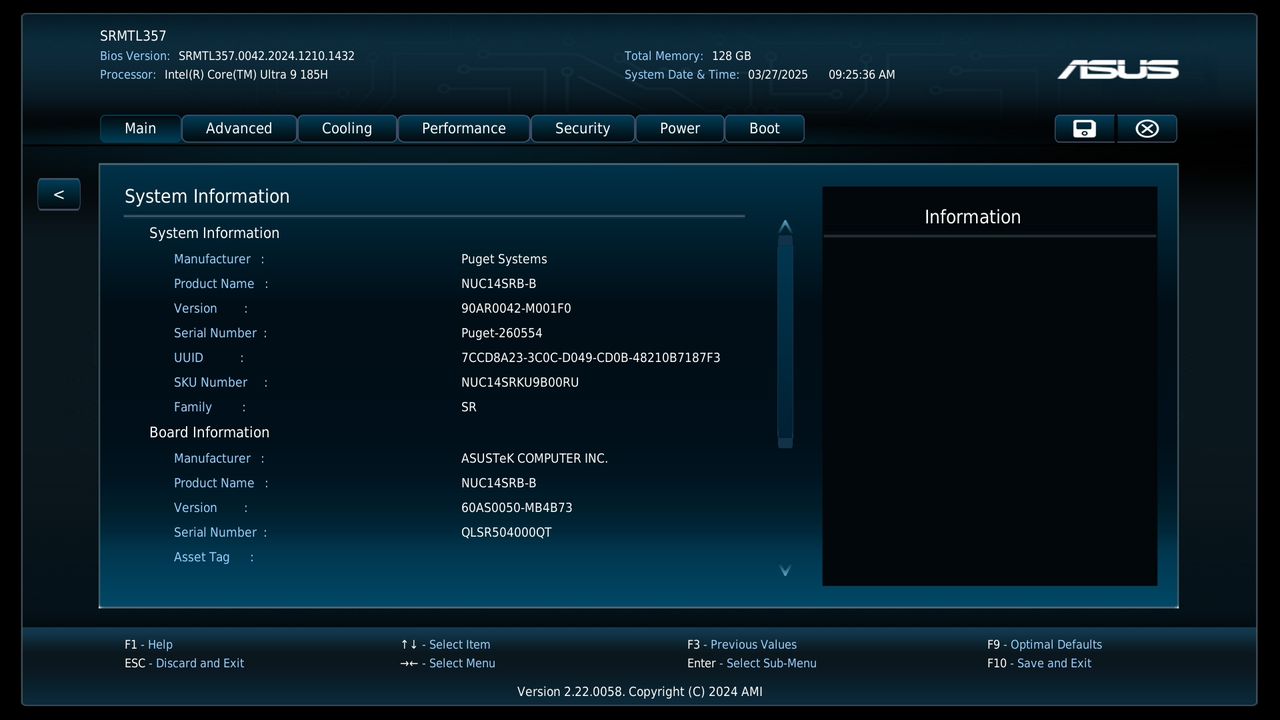
Task: Click the UUID label
Action: click(x=189, y=358)
